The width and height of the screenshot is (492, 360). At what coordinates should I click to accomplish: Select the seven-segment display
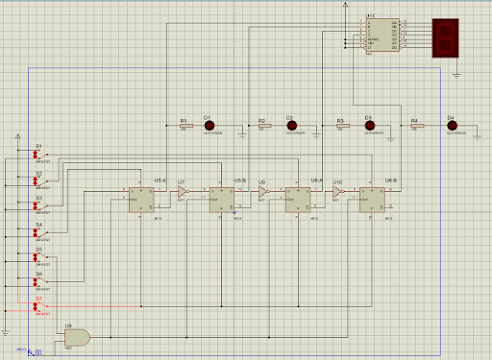[445, 38]
